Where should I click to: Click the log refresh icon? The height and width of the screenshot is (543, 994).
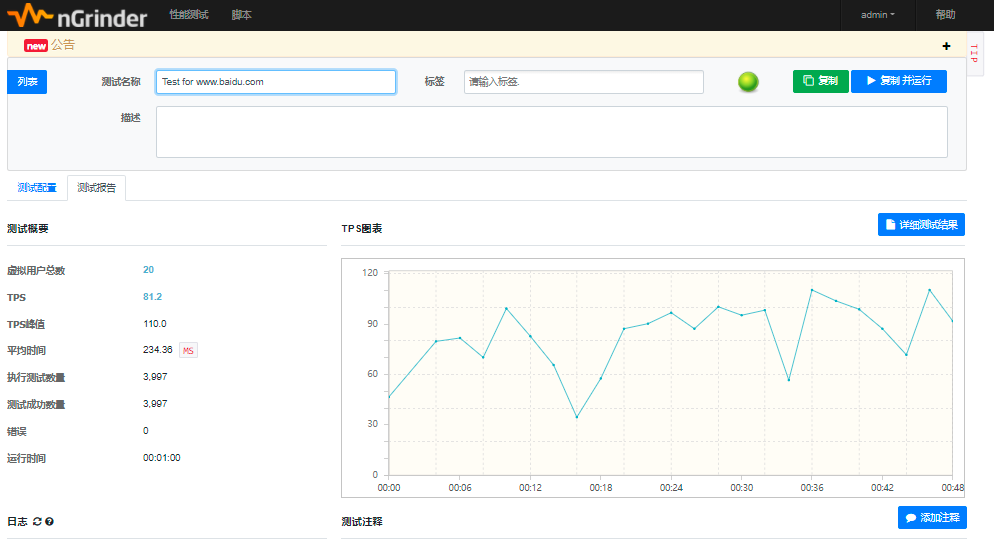pos(37,521)
